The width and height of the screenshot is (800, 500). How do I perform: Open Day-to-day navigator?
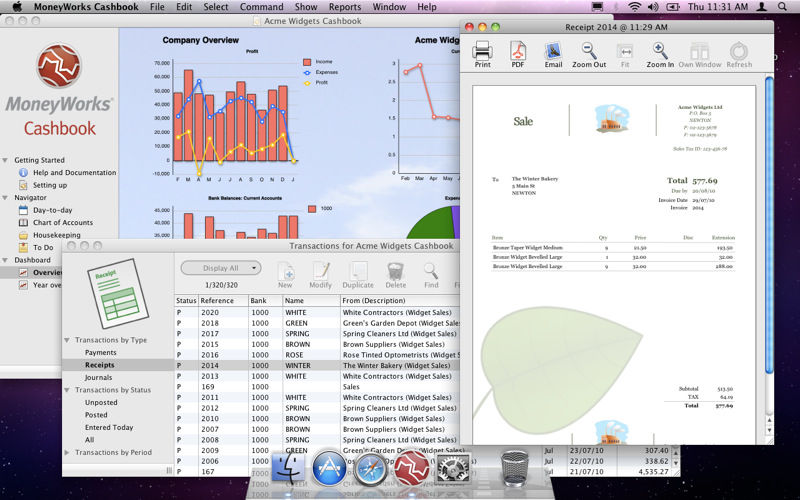pos(53,210)
